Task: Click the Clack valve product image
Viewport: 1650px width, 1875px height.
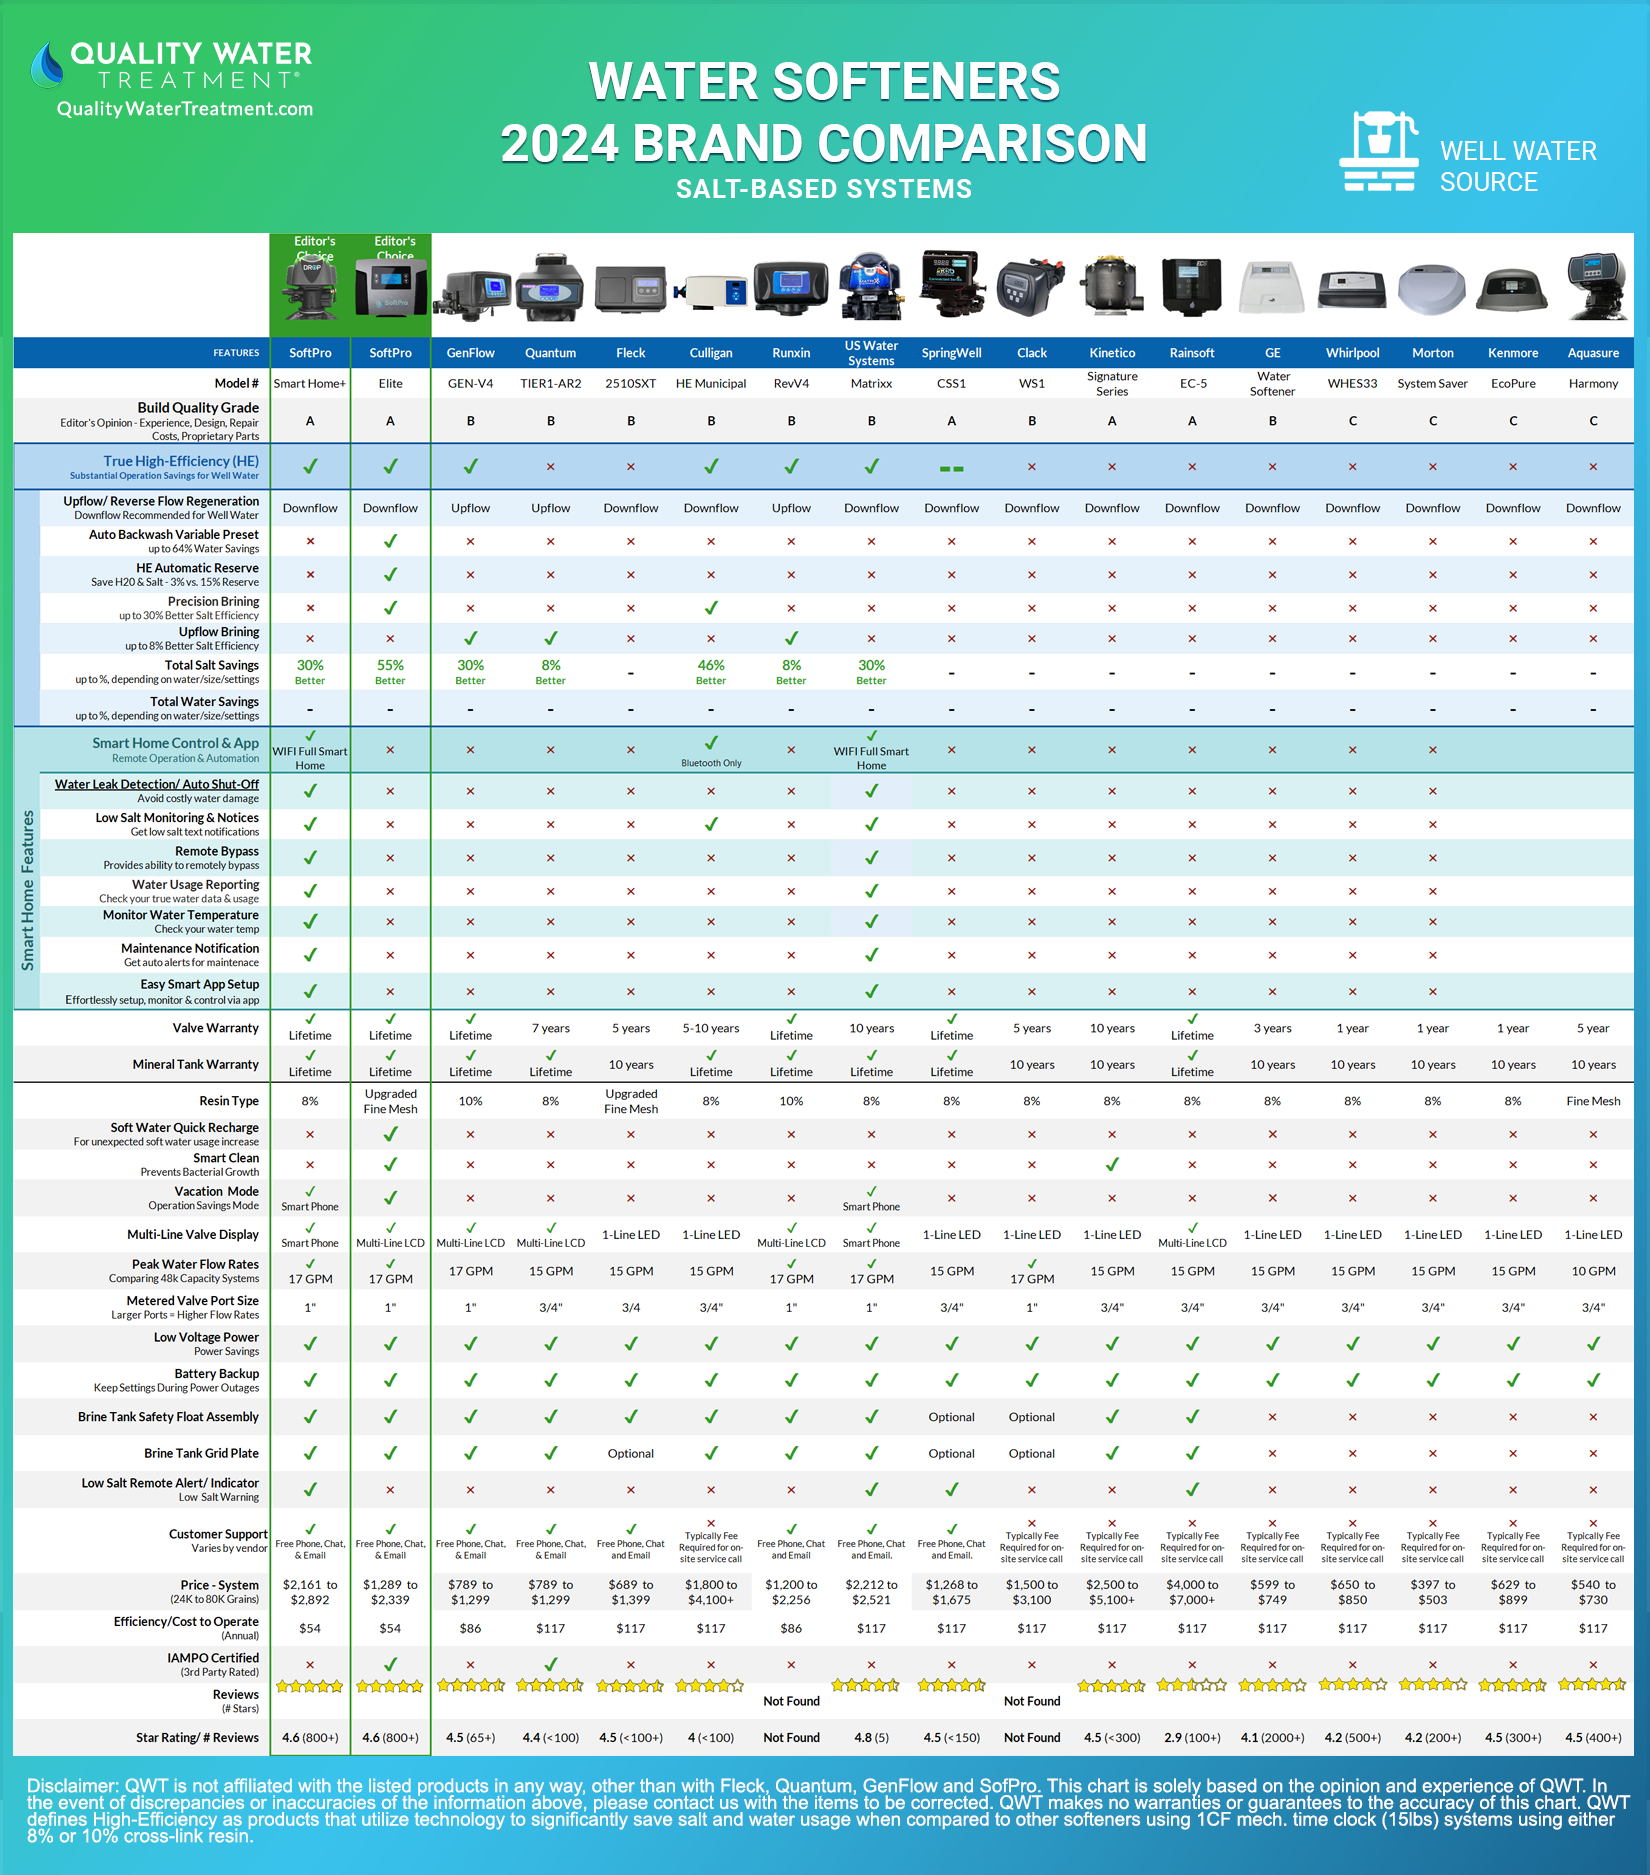Action: pyautogui.click(x=1031, y=289)
